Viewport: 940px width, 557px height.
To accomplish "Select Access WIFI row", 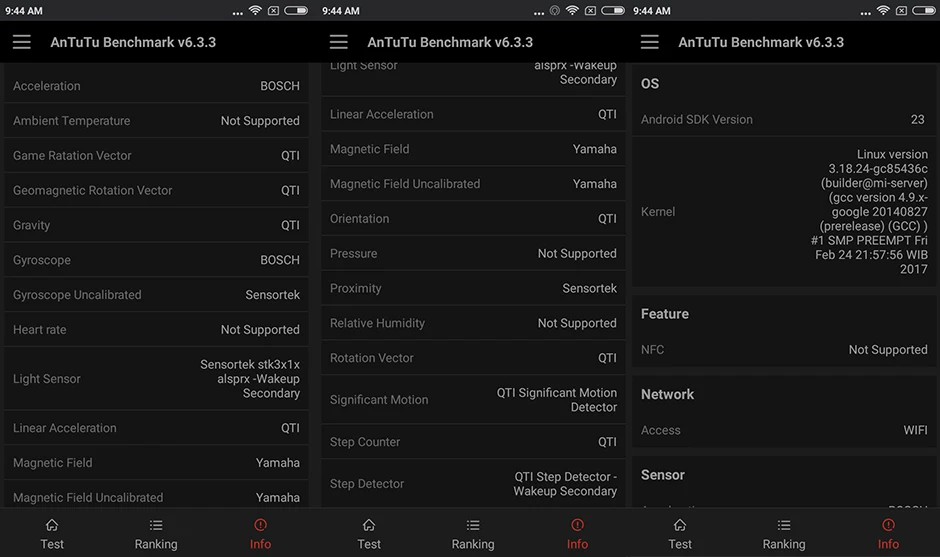I will 784,430.
